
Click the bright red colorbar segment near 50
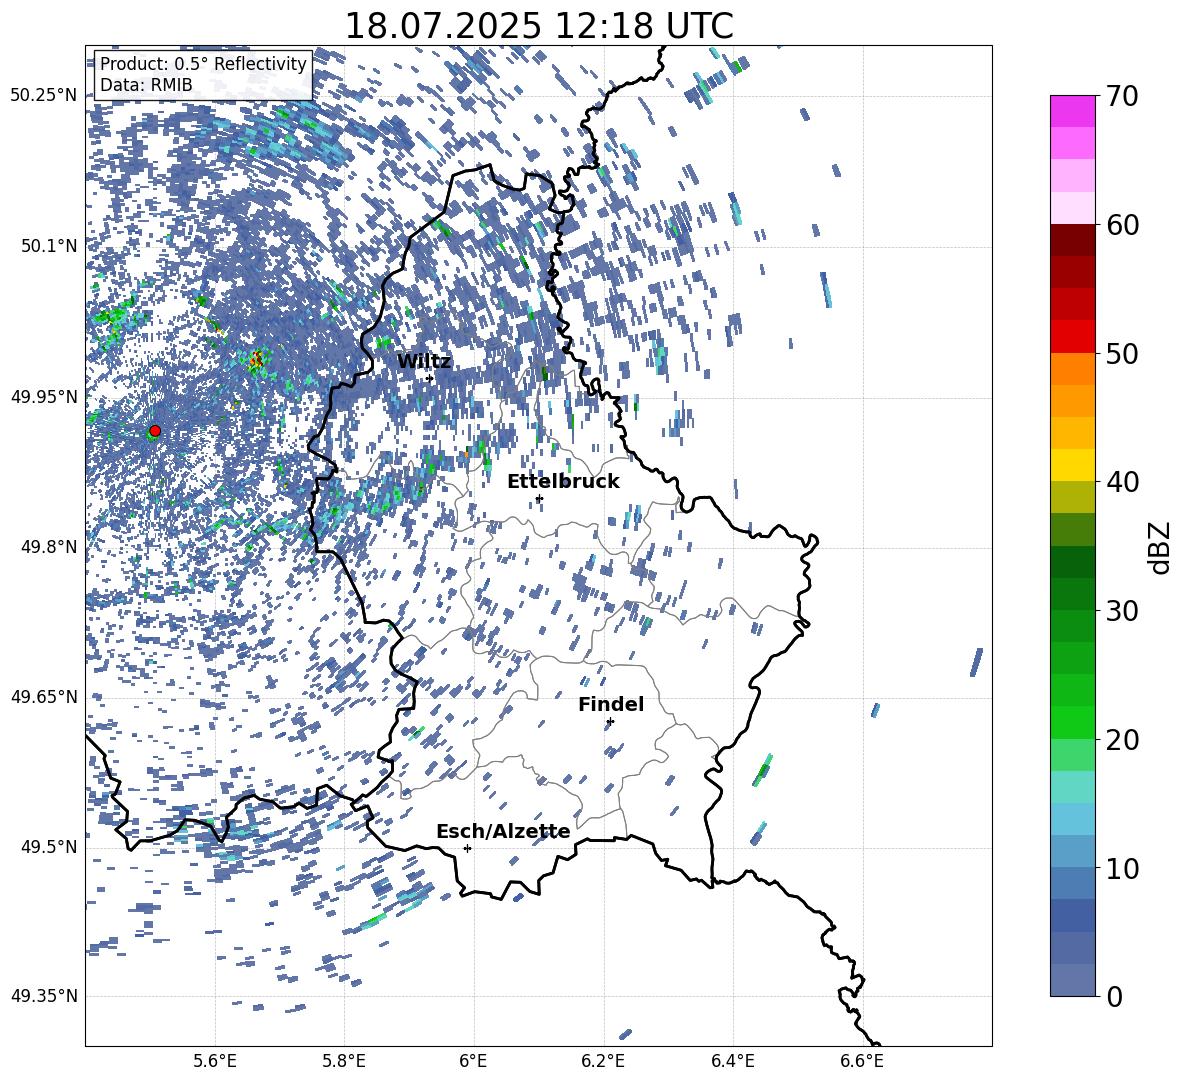point(1073,337)
